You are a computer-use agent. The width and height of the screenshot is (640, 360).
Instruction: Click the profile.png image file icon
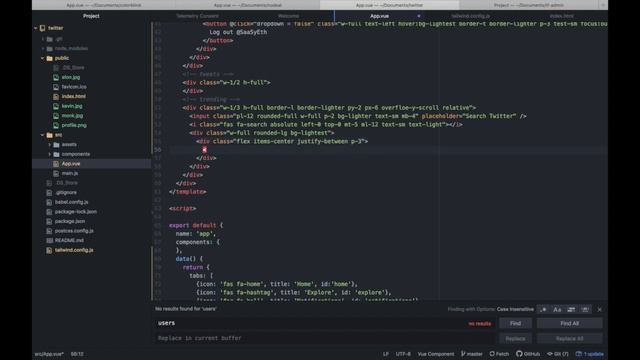tap(56, 125)
